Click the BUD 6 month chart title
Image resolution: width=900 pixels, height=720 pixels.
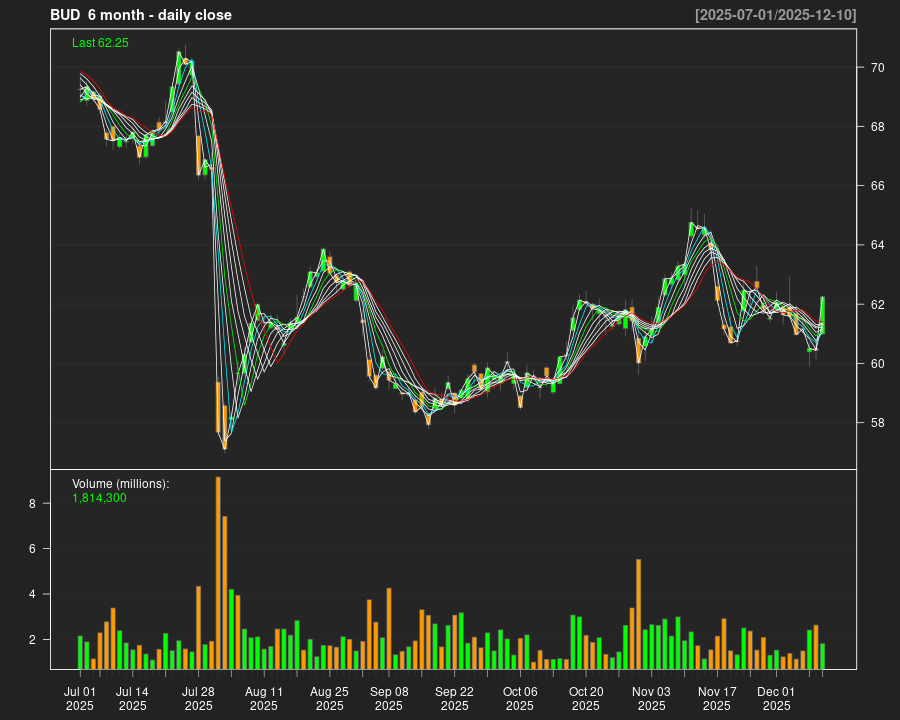(x=141, y=15)
